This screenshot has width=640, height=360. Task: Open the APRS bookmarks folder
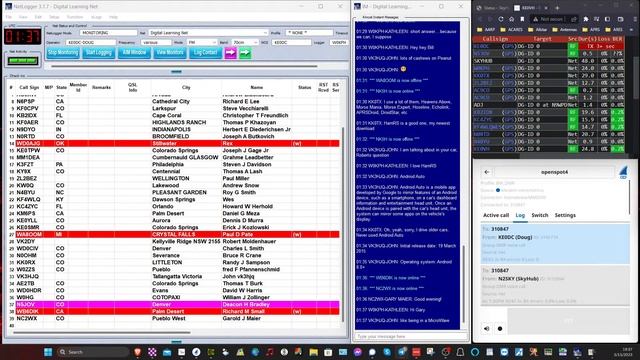click(x=591, y=29)
